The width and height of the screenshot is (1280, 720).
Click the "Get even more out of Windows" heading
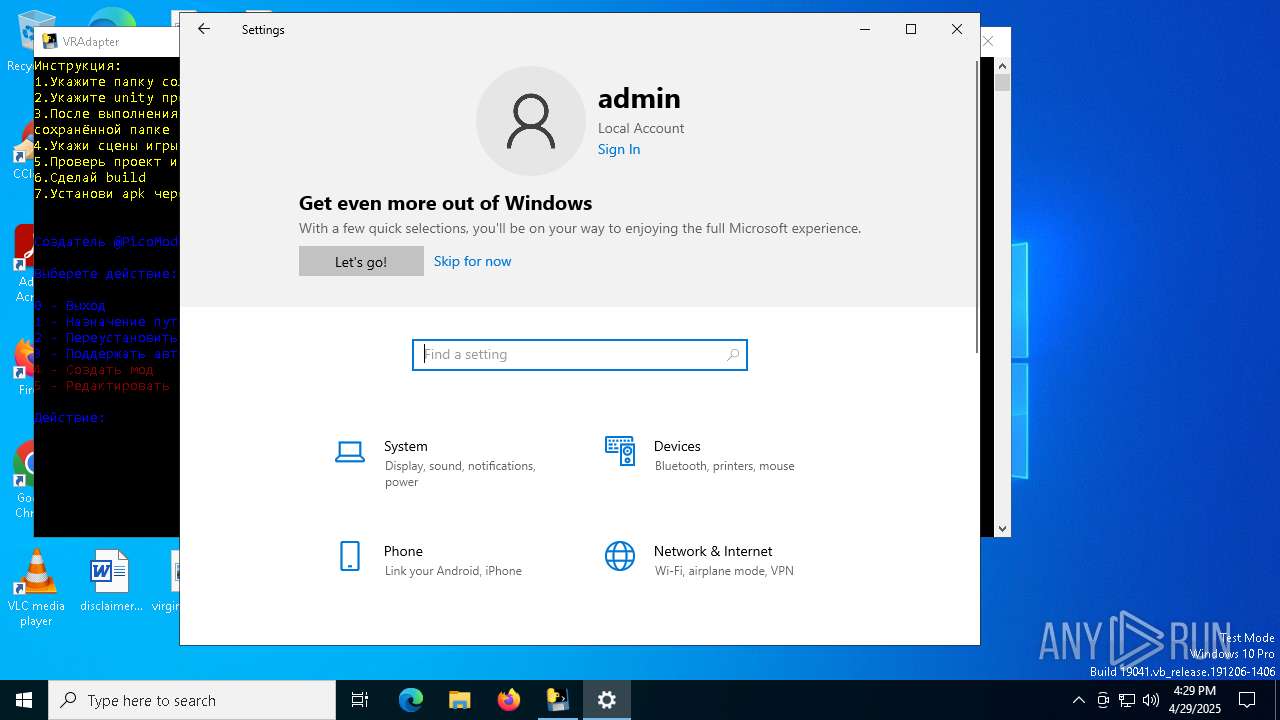[x=445, y=203]
